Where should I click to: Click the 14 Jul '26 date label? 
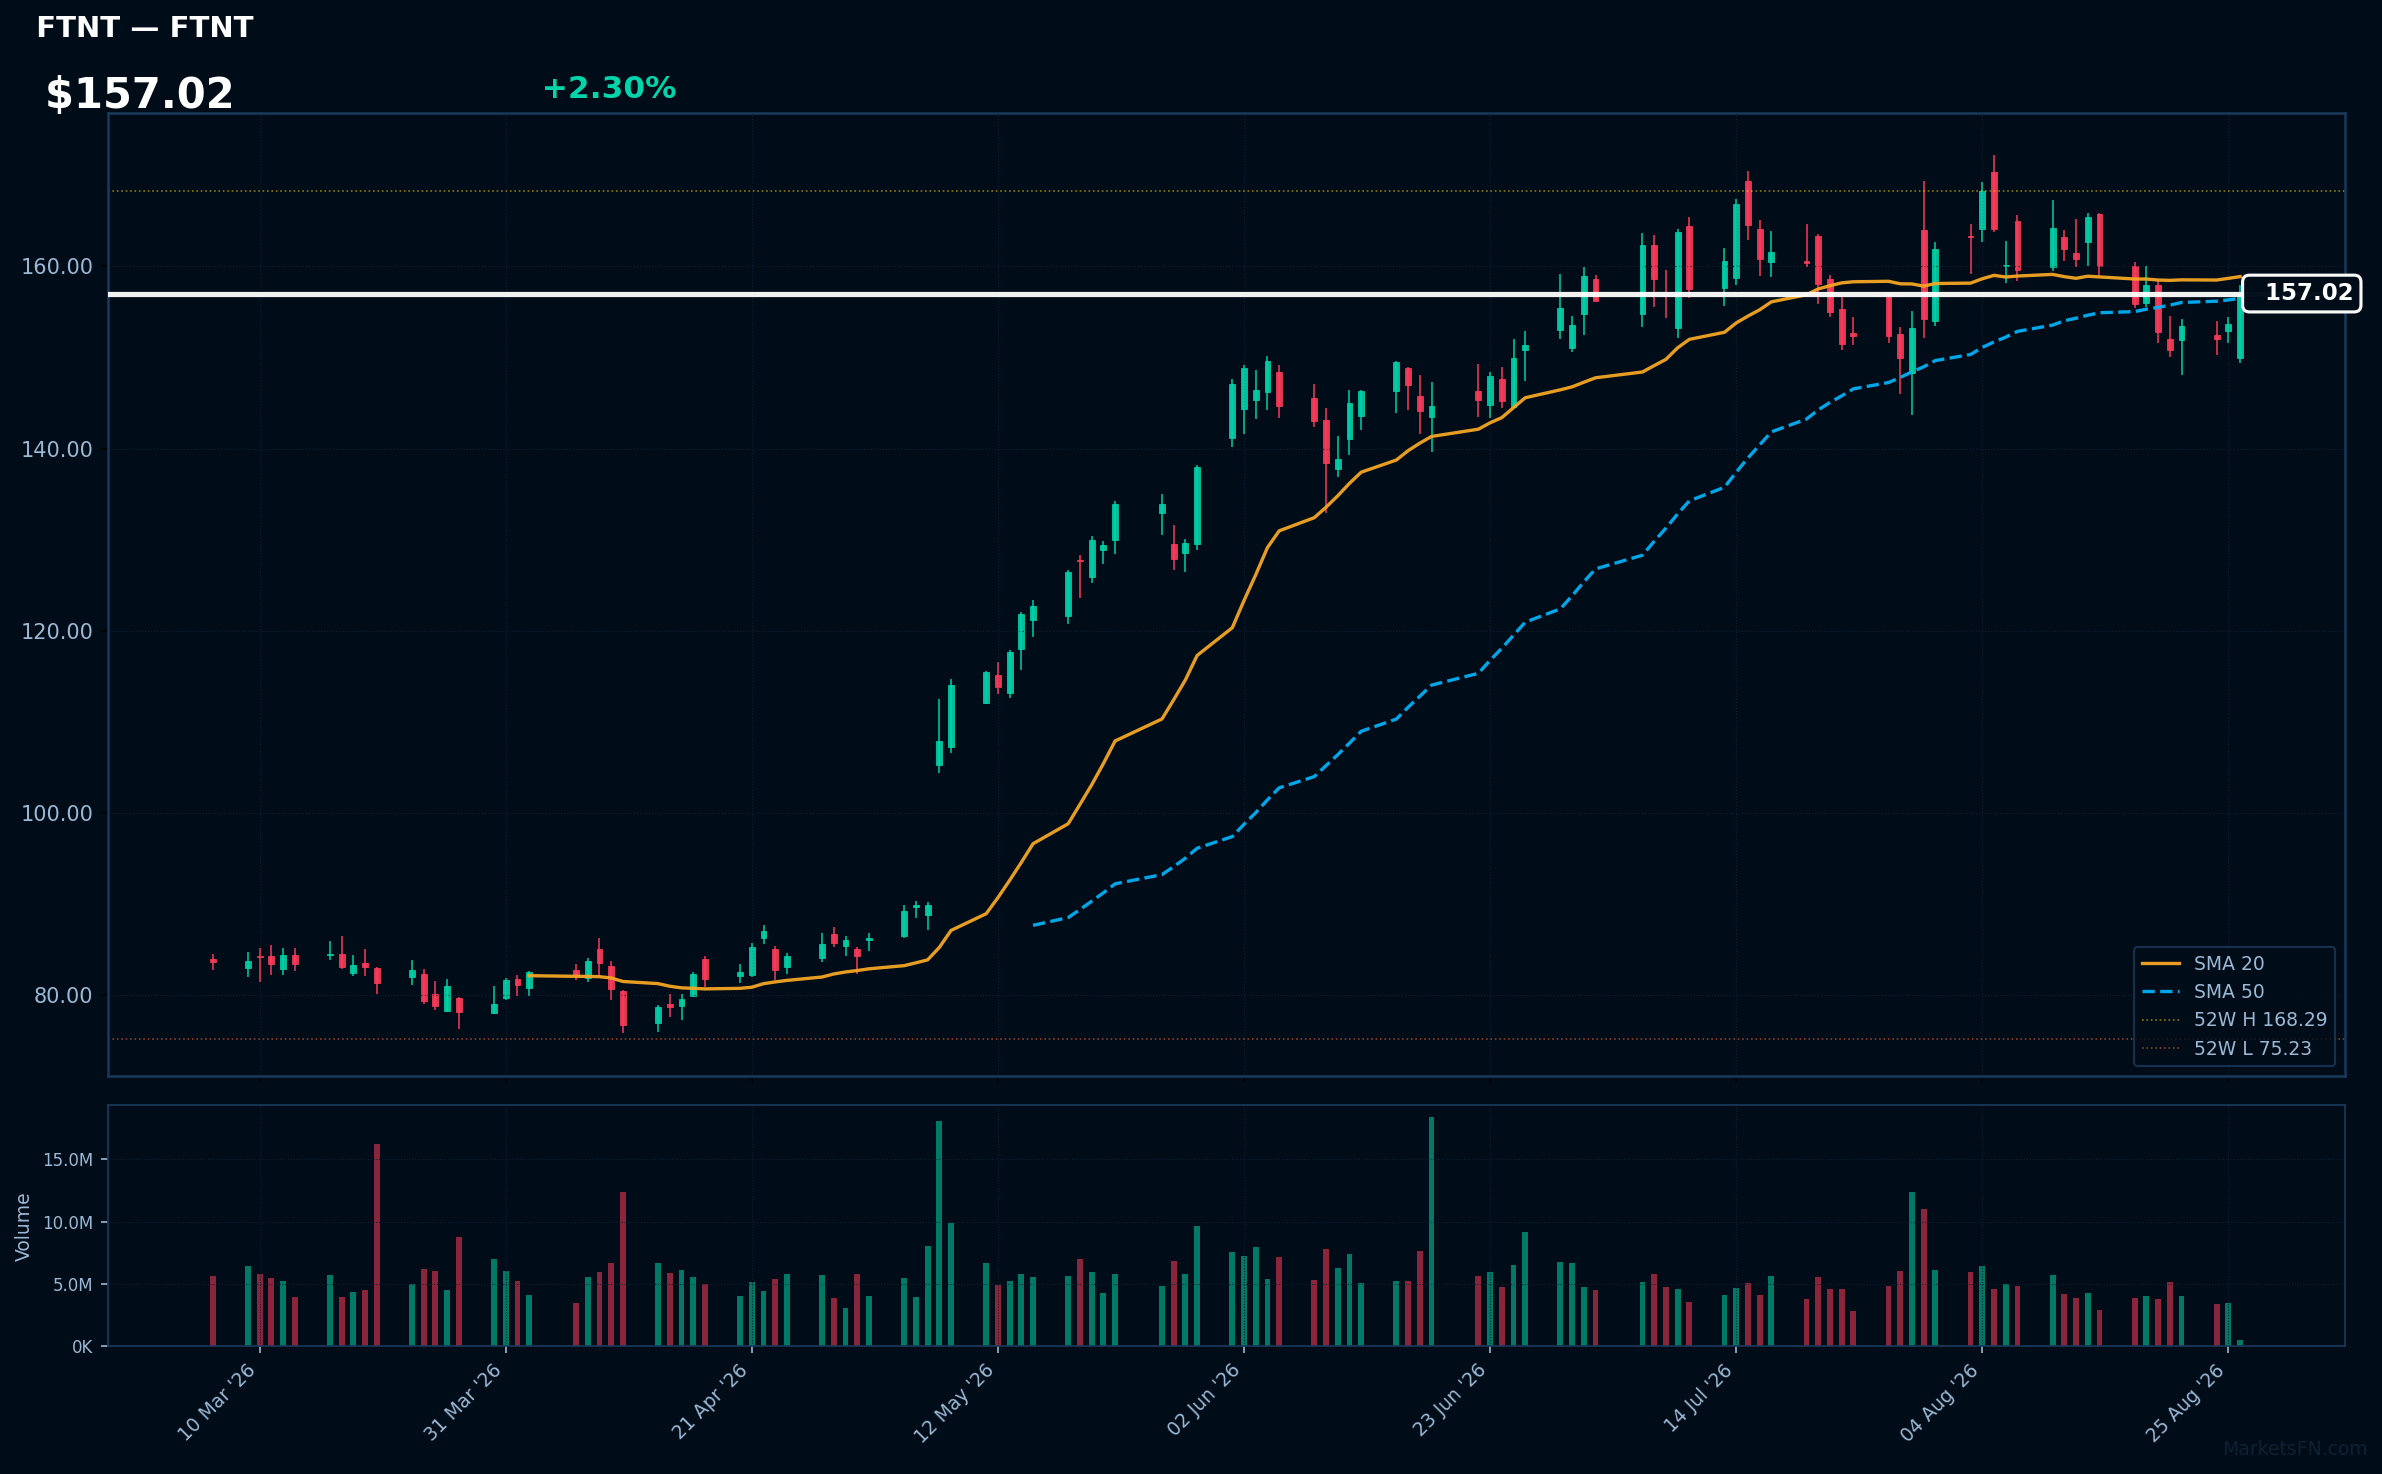1697,1398
